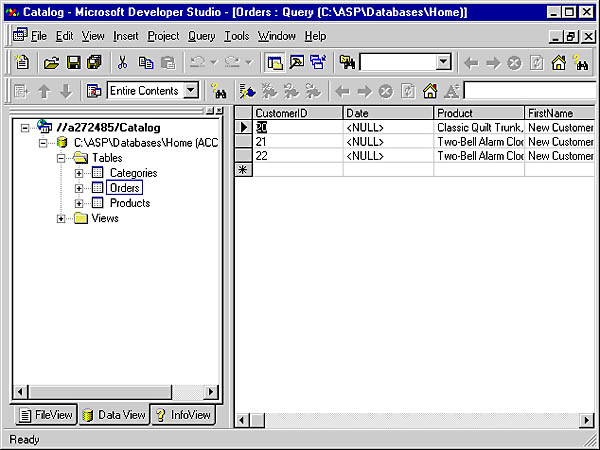This screenshot has width=600, height=450.
Task: Switch to the FileView tab
Action: 45,415
